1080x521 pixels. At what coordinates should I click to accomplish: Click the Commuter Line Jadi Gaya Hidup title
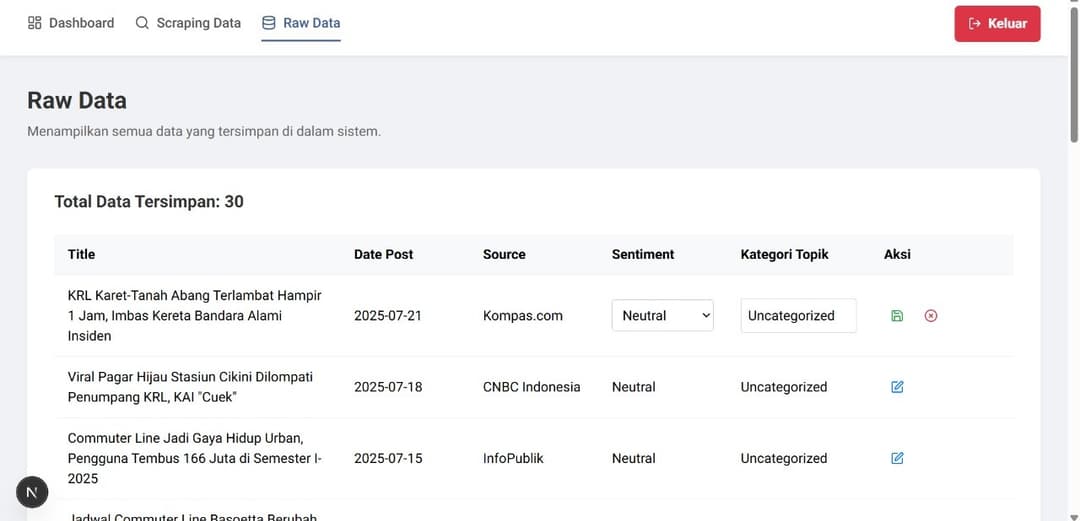click(195, 458)
